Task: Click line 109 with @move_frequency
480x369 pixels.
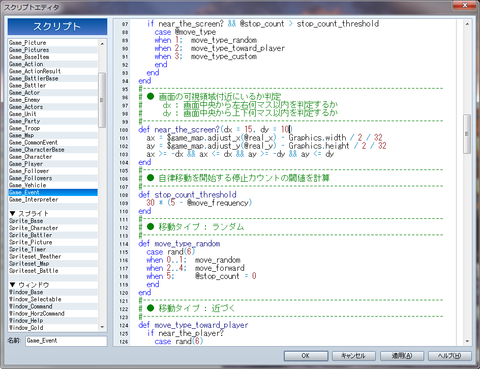Action: (x=199, y=203)
